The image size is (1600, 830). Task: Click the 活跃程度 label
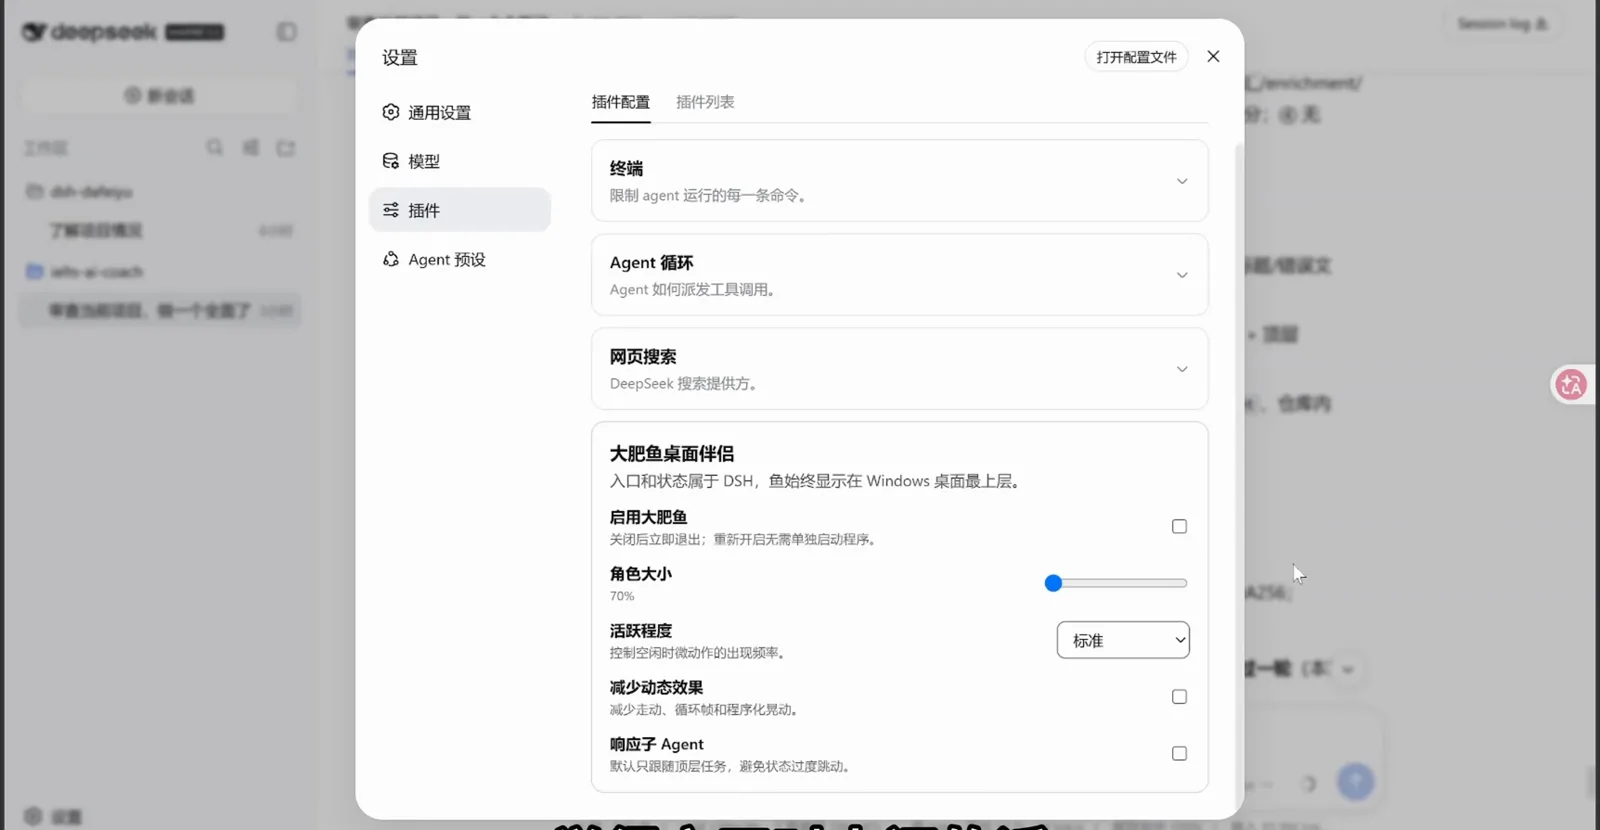coord(641,631)
